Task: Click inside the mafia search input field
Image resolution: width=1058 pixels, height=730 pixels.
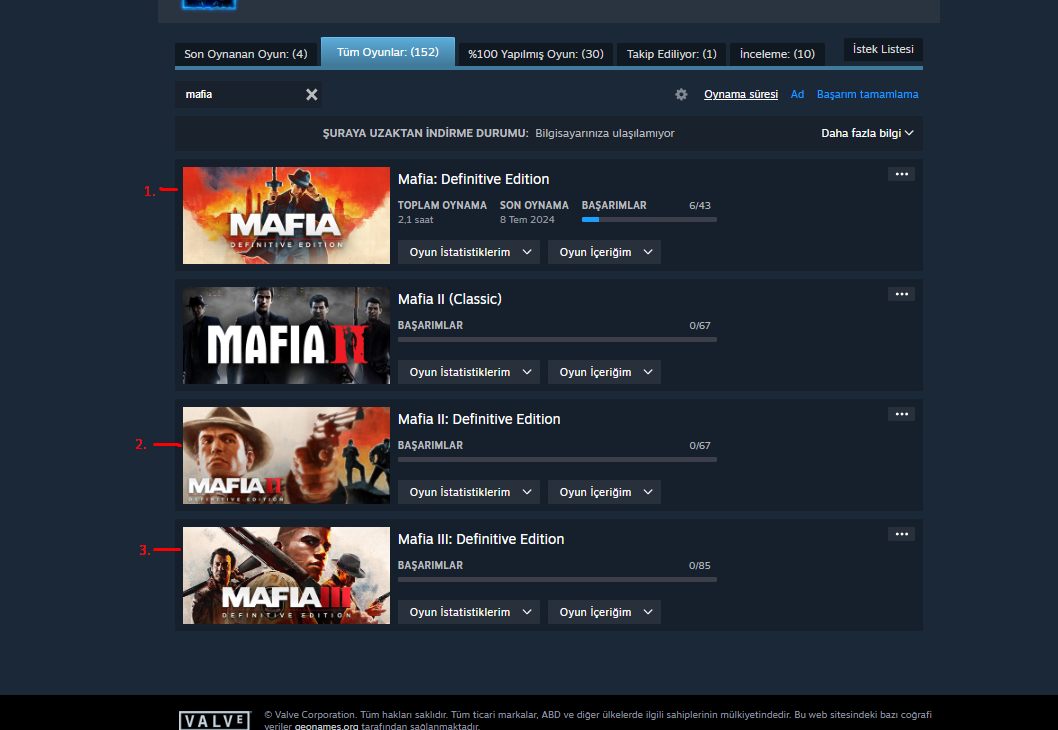Action: 240,94
